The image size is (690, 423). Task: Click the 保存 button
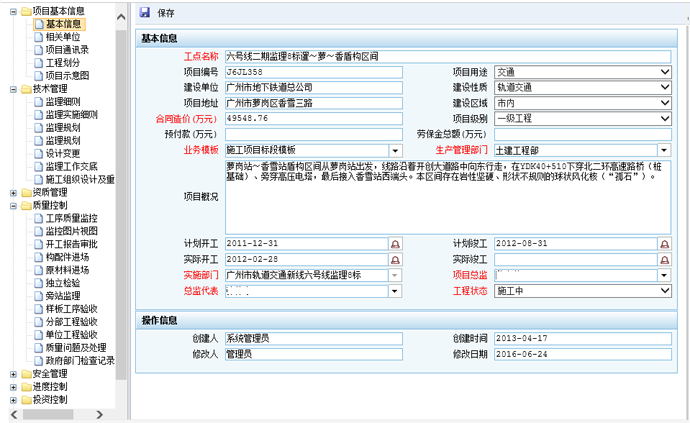[x=166, y=13]
